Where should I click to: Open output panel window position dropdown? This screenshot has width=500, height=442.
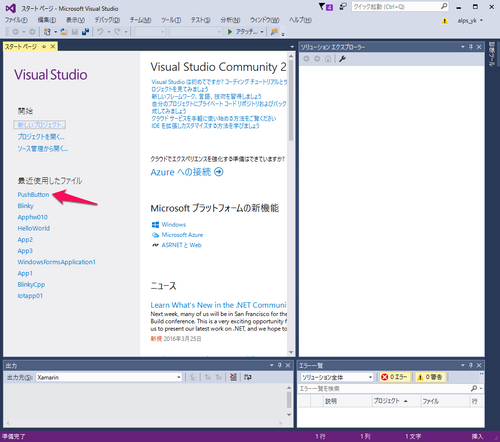(272, 366)
